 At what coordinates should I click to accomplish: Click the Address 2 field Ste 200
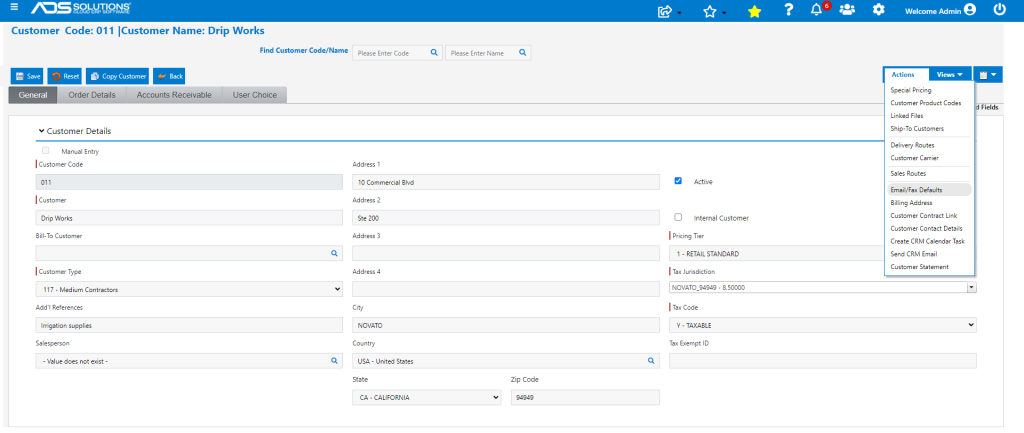(x=506, y=218)
